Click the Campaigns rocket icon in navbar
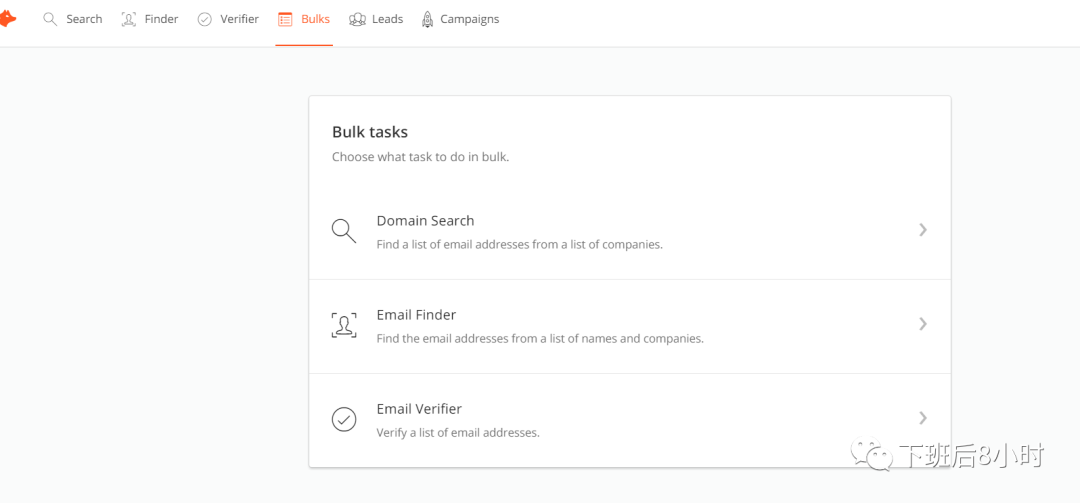Viewport: 1080px width, 503px height. click(x=428, y=19)
